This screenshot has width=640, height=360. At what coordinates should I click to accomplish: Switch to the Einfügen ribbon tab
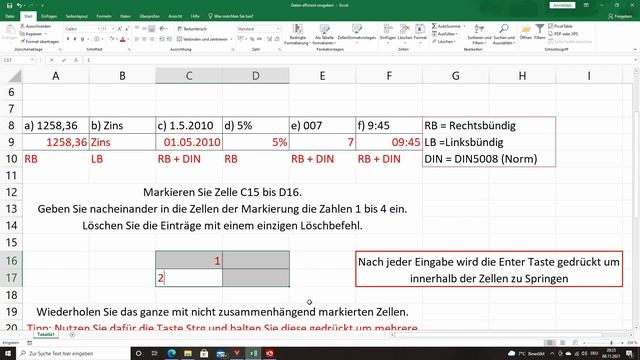(49, 16)
